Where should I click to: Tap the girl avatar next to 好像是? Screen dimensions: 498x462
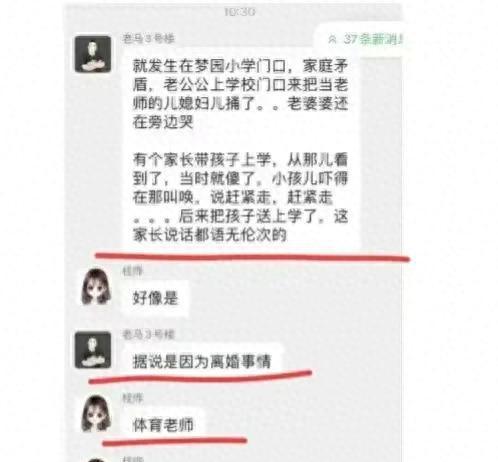96,287
